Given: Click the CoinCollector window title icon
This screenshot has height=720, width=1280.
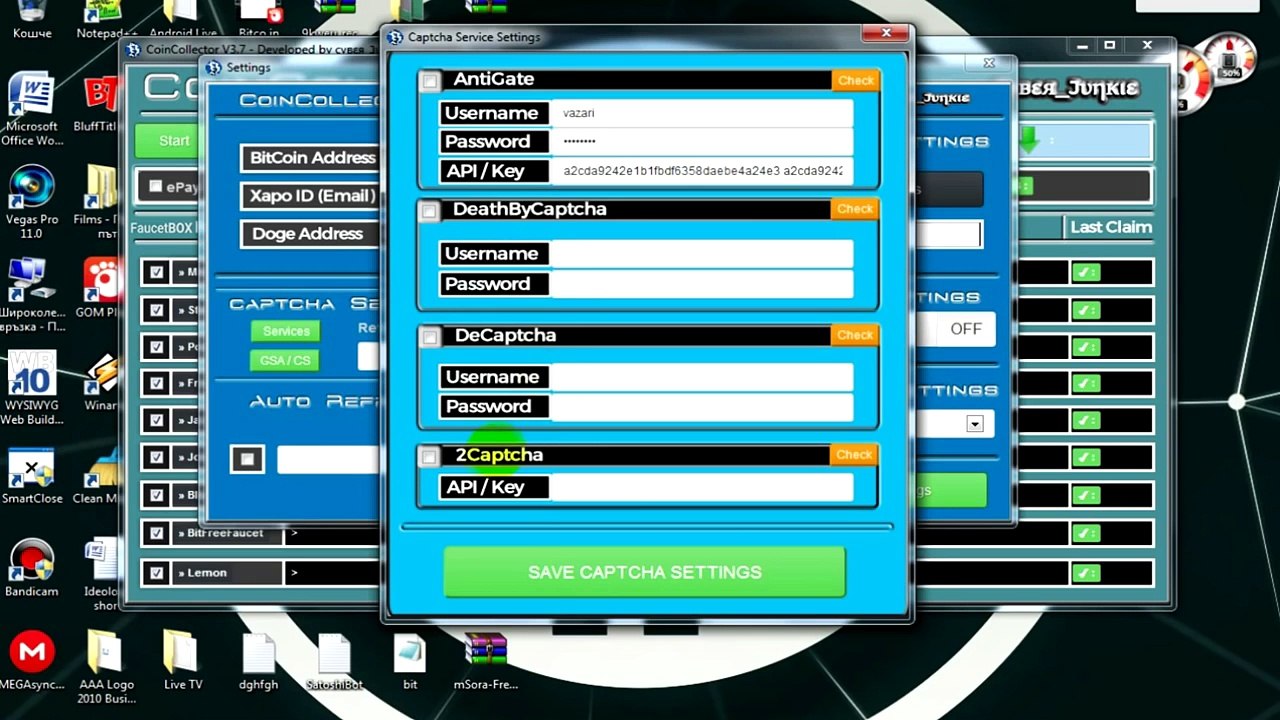Looking at the screenshot, I should point(132,49).
